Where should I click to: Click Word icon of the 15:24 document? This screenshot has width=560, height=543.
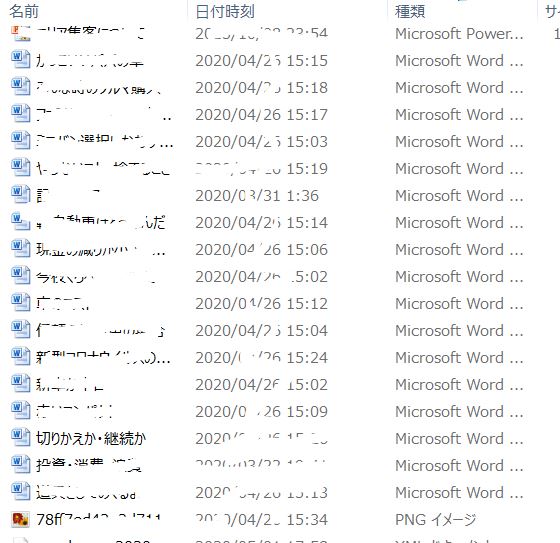click(x=21, y=357)
